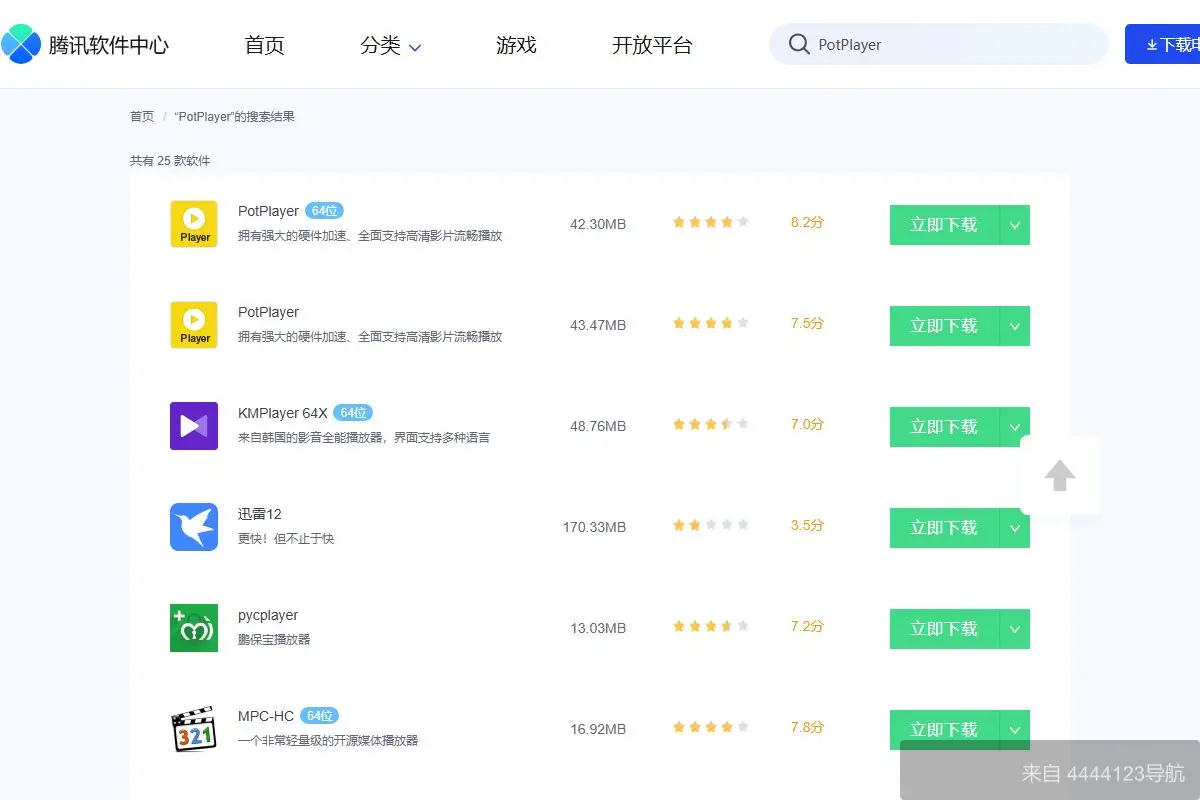The height and width of the screenshot is (800, 1200).
Task: Click the 迅雷12 bird icon
Action: [x=193, y=527]
